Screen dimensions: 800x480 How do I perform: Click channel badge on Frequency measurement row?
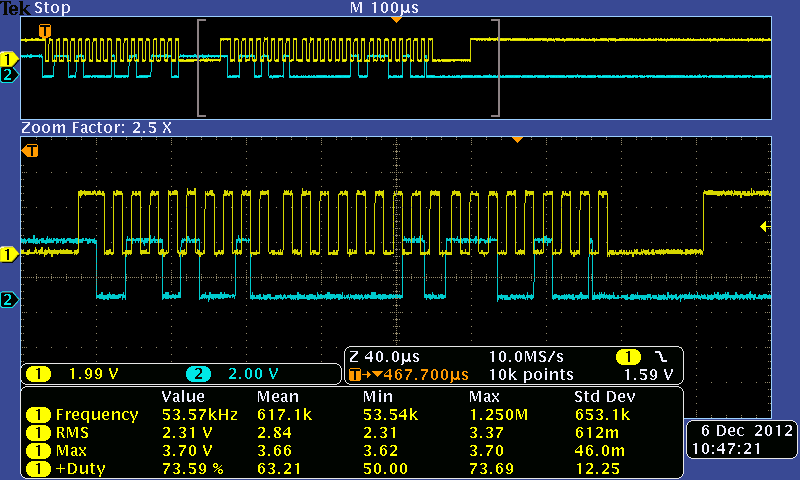click(x=38, y=415)
